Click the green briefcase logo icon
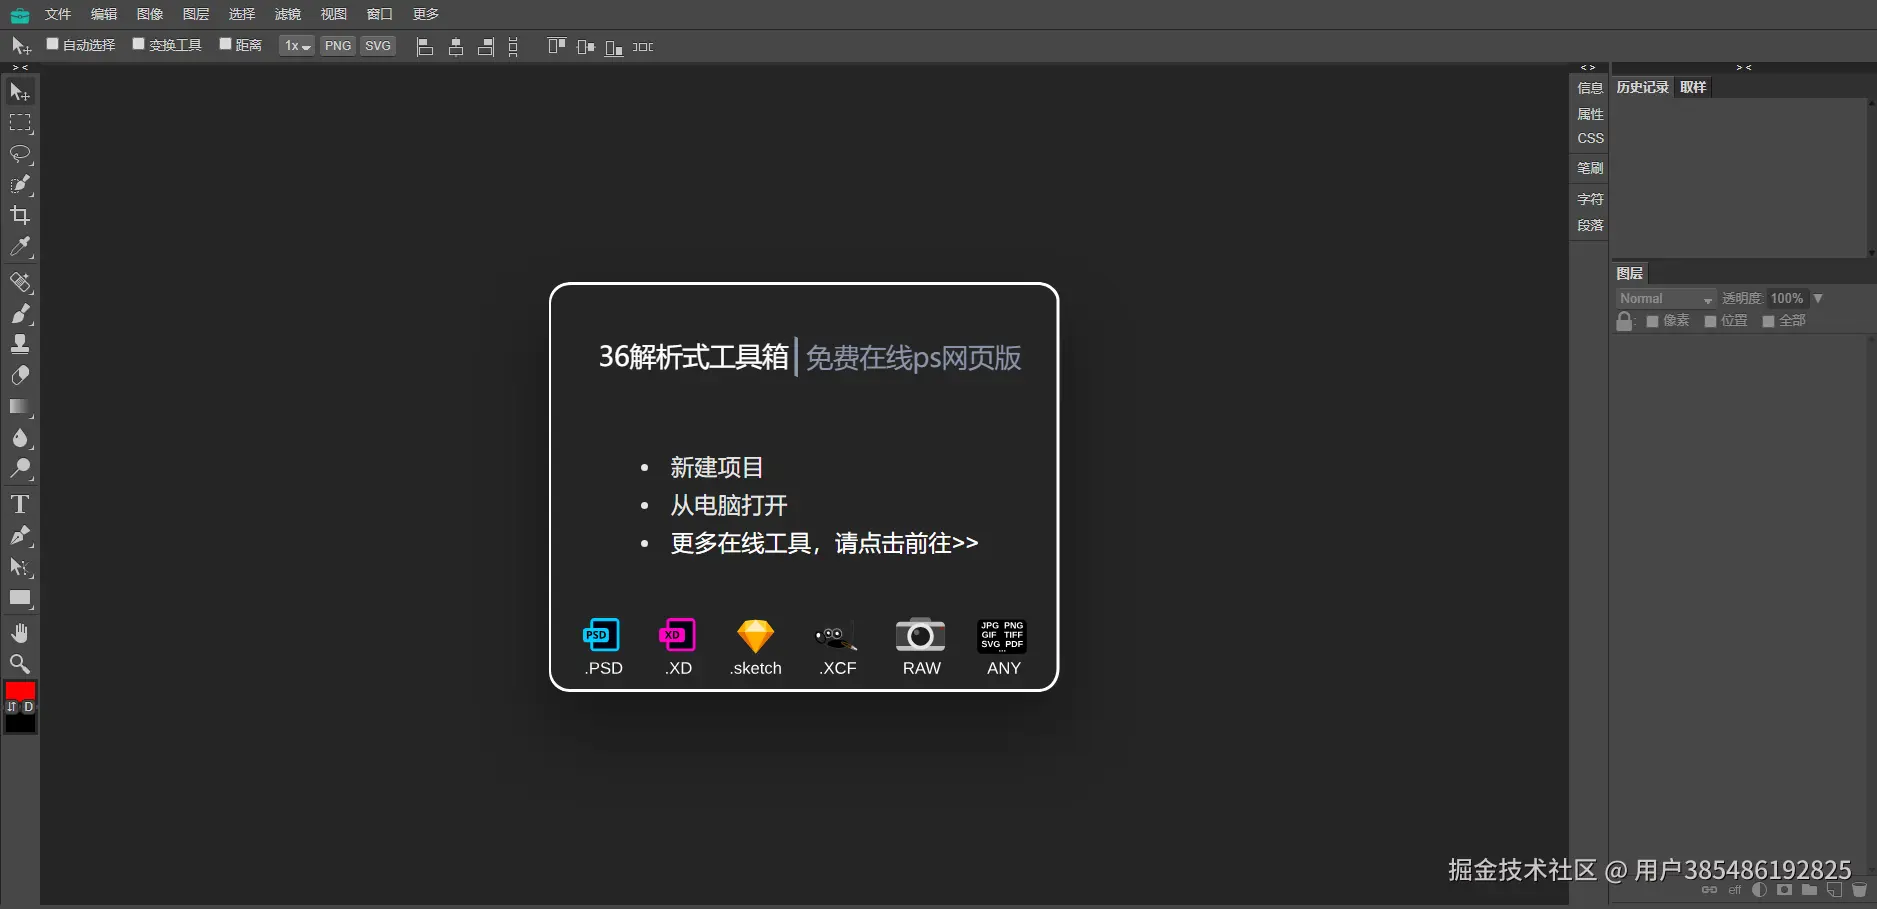 20,15
